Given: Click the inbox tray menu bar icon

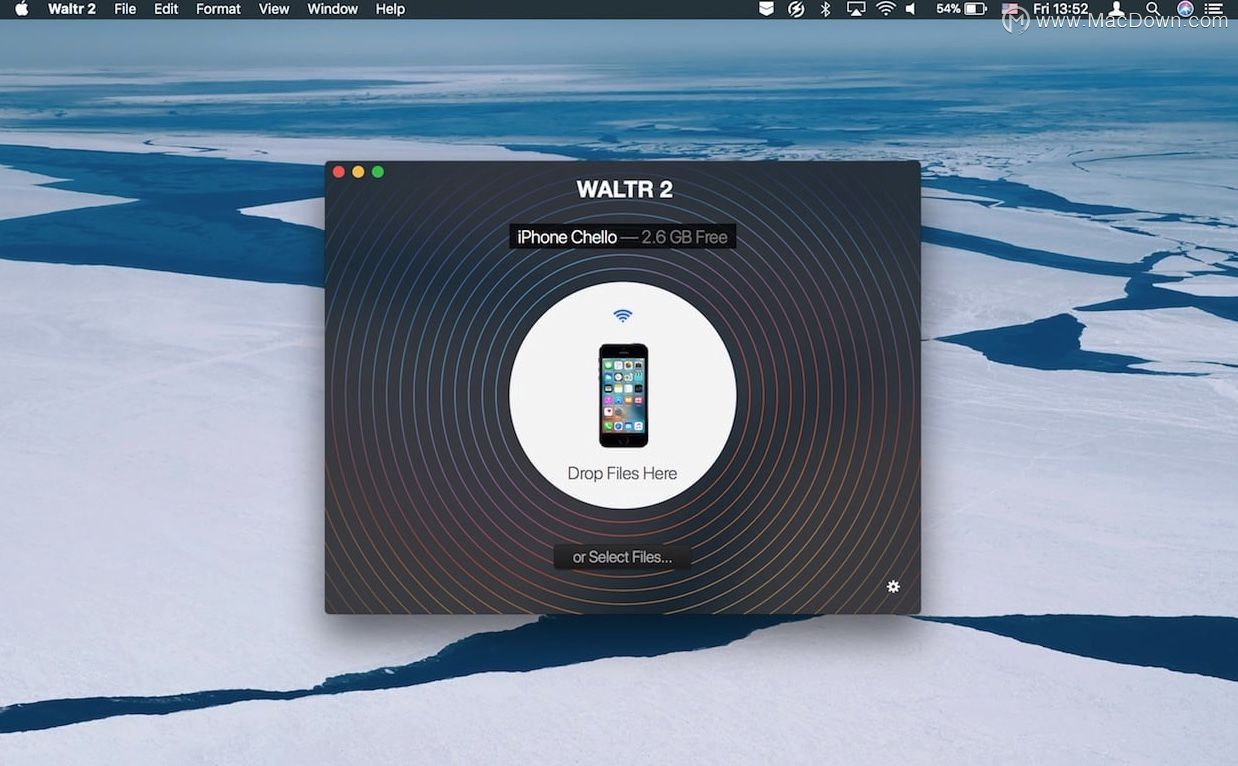Looking at the screenshot, I should (766, 9).
